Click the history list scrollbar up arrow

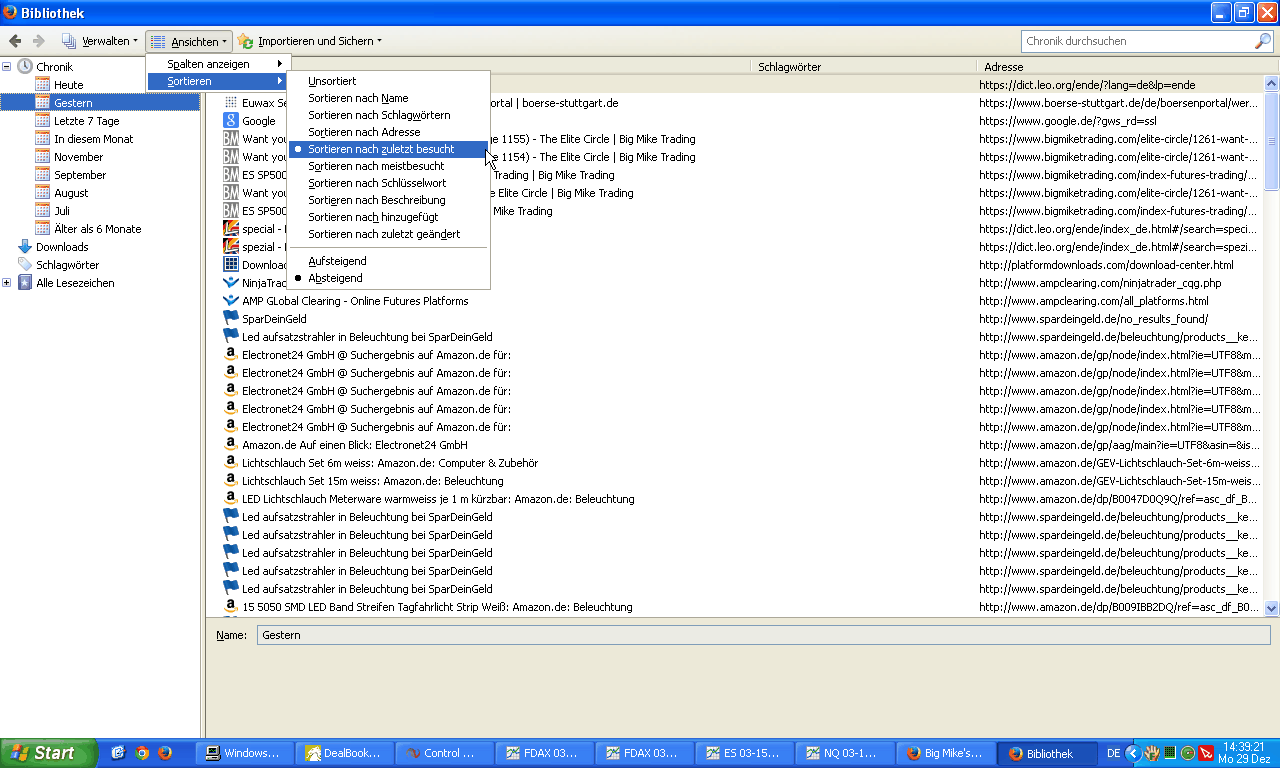(1272, 84)
